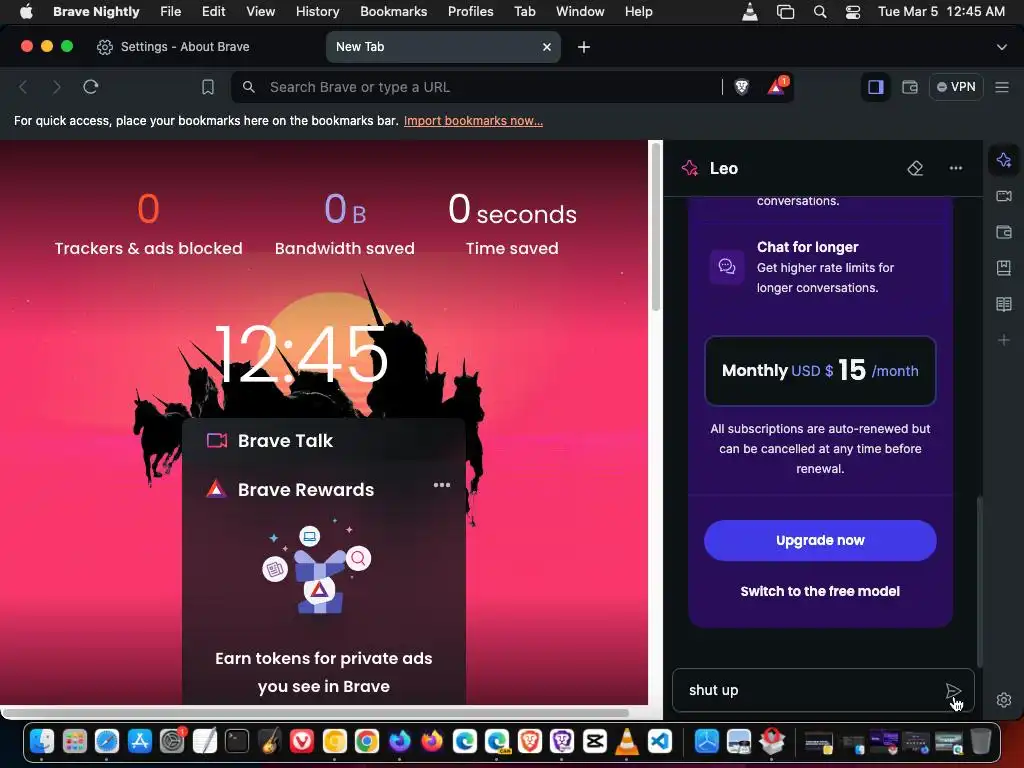Open the Brave main menu
This screenshot has height=768, width=1024.
[x=1002, y=87]
